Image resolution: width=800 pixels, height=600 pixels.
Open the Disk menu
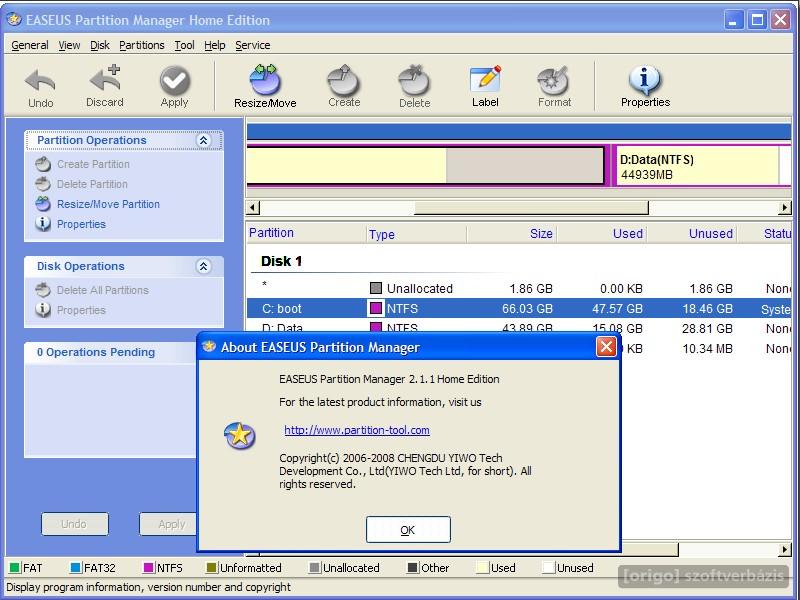[99, 45]
